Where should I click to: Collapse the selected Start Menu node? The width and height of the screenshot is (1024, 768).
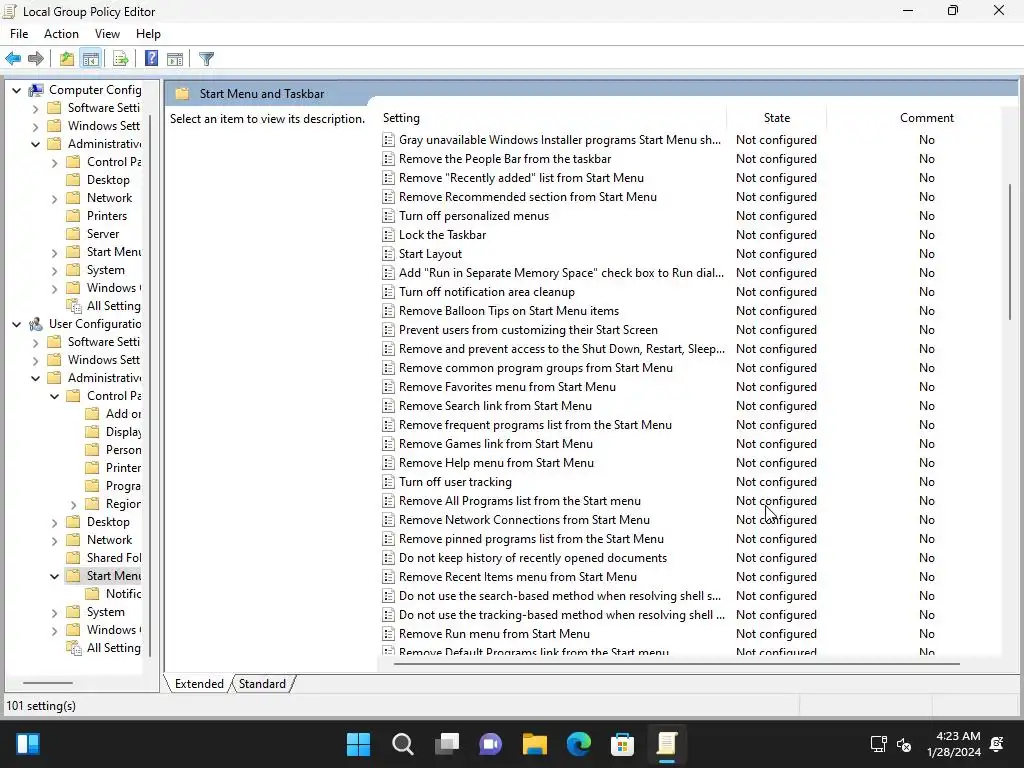click(x=55, y=576)
